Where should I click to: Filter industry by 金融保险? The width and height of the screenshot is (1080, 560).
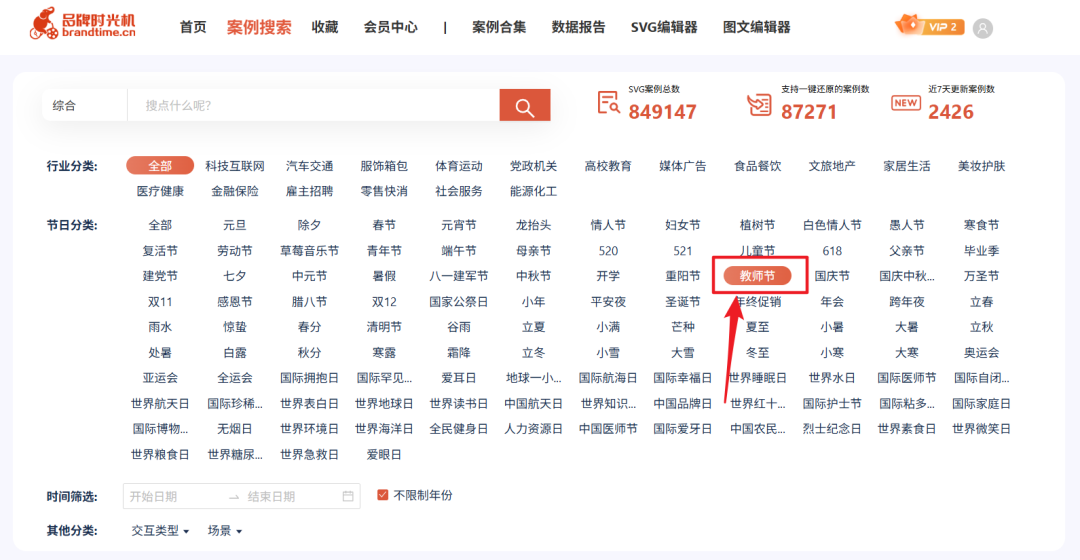coord(235,191)
